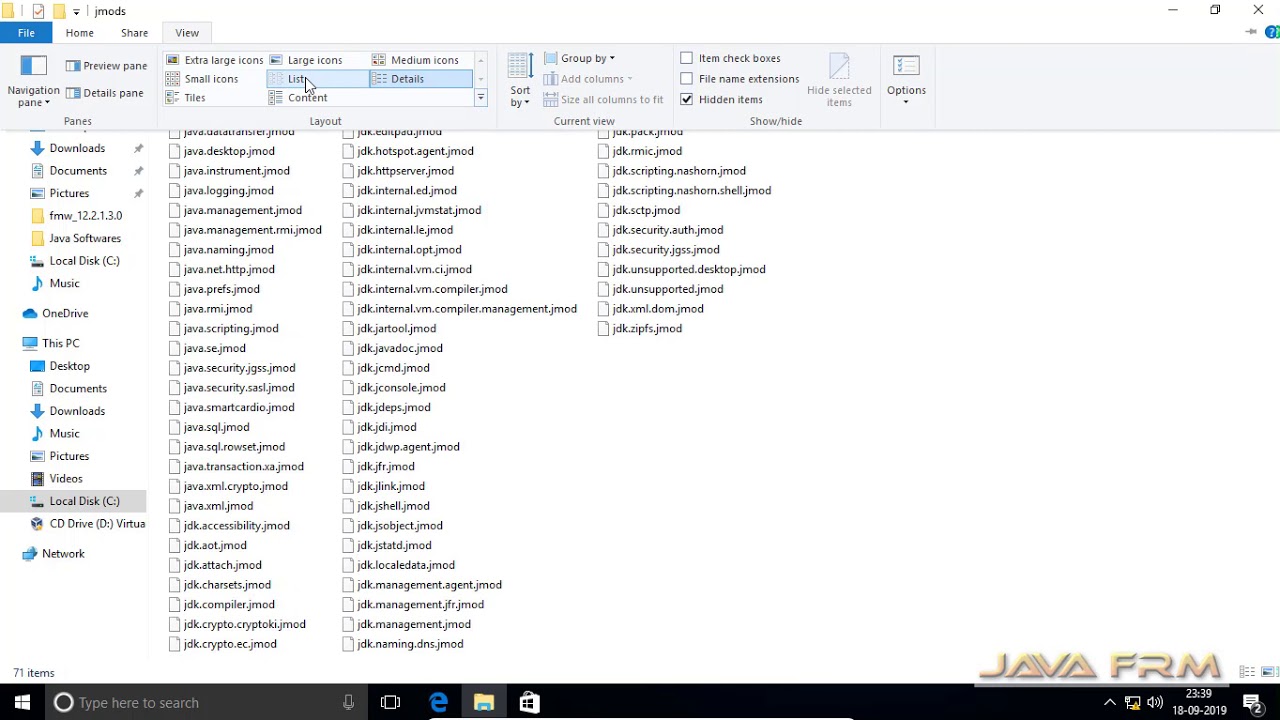The image size is (1280, 720).
Task: Click file icon of java.xml.jmod
Action: point(175,506)
